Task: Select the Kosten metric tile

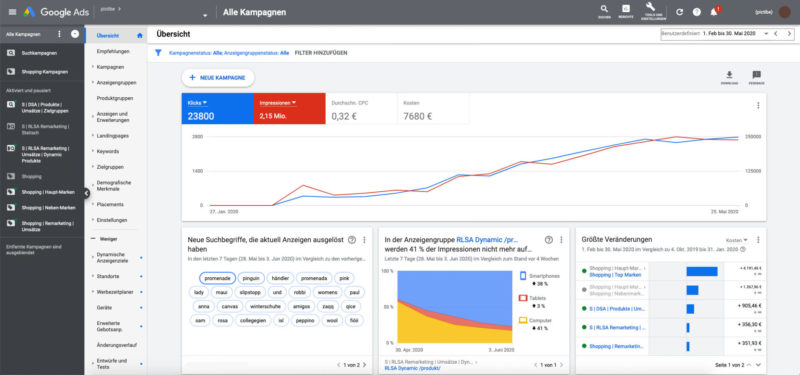Action: pyautogui.click(x=433, y=109)
